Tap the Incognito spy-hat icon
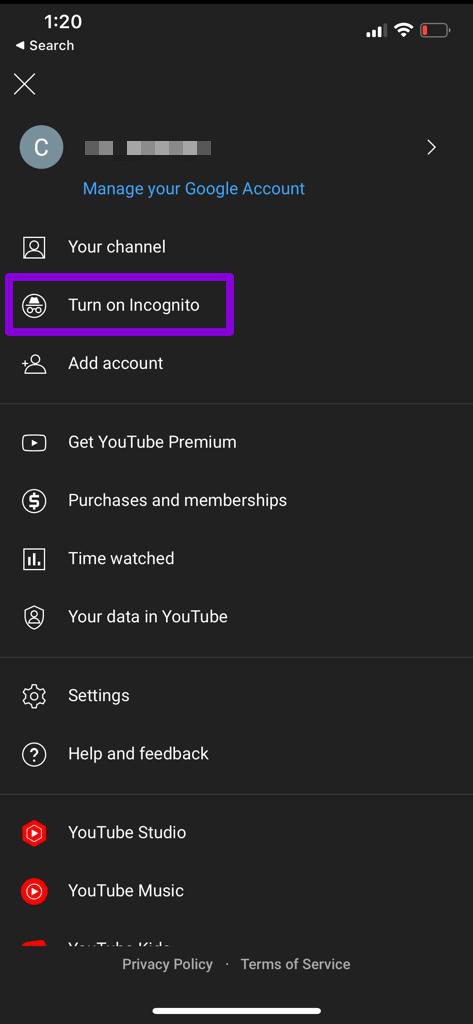Screen dimensions: 473x1024 coord(34,305)
